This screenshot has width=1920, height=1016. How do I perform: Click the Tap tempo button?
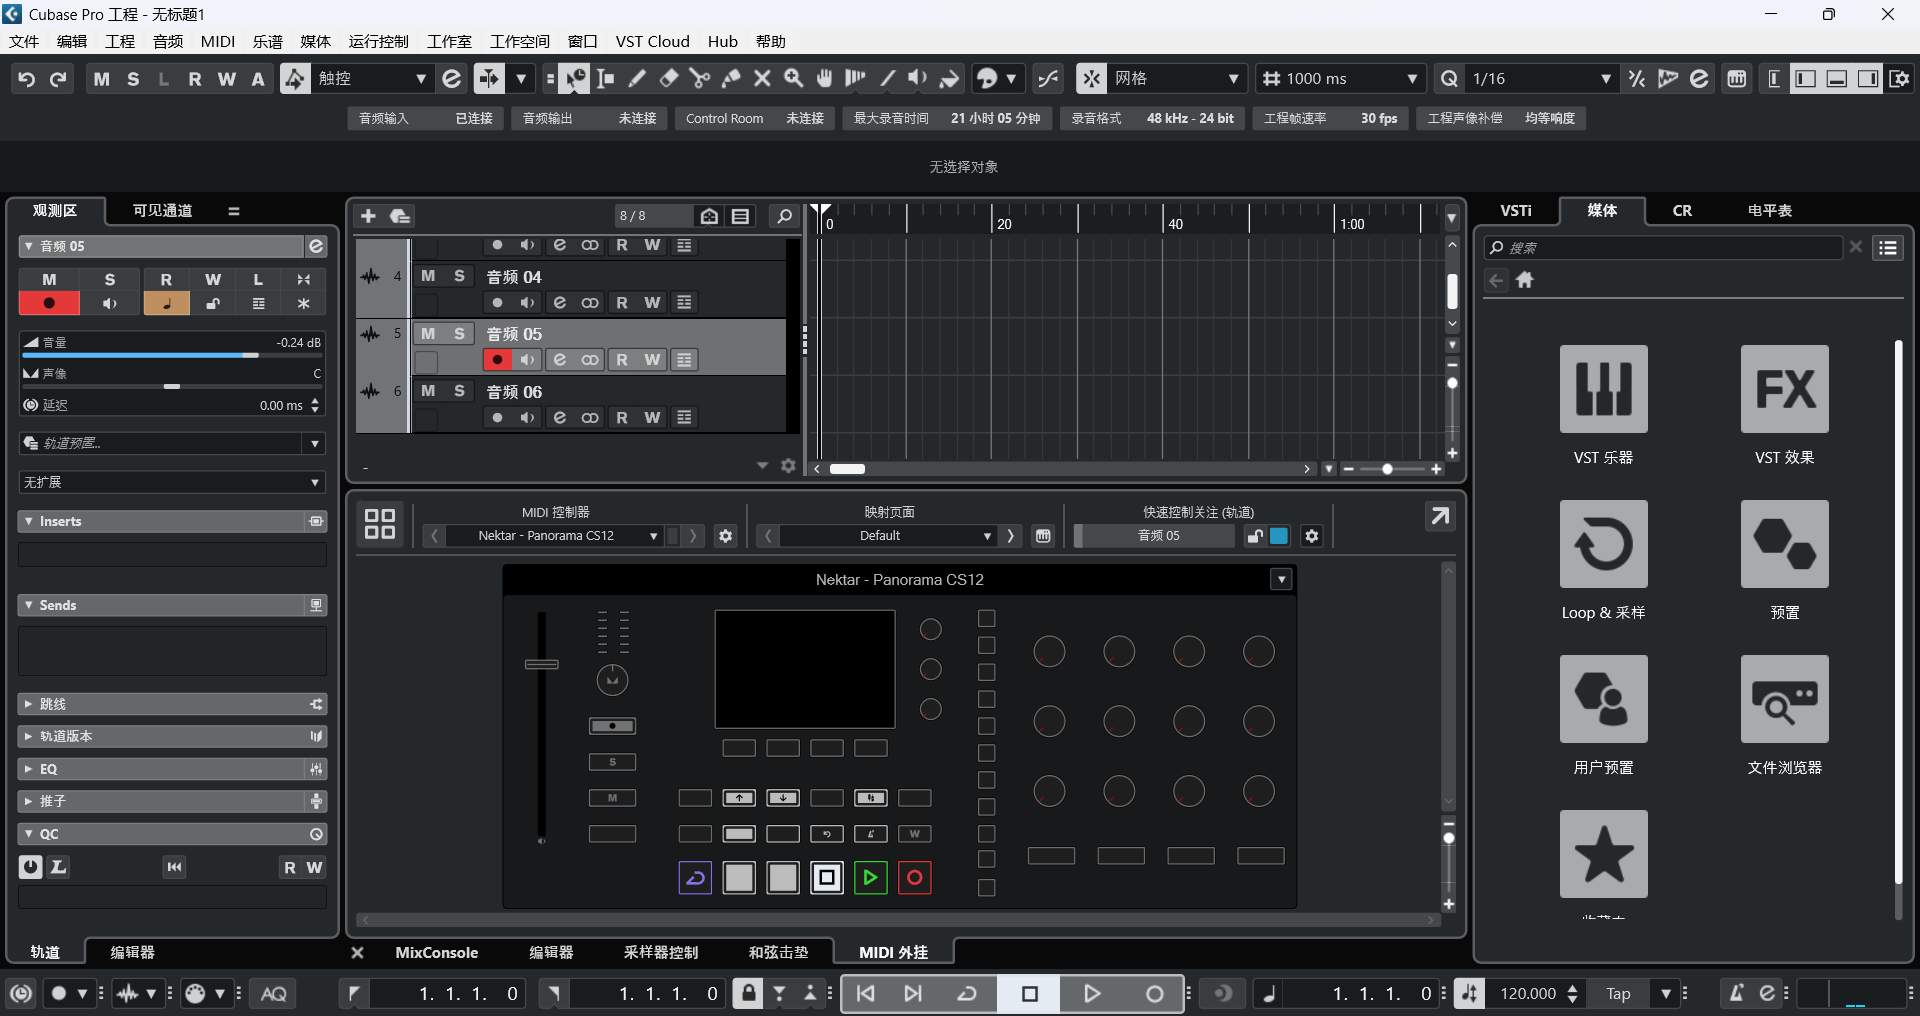point(1618,993)
